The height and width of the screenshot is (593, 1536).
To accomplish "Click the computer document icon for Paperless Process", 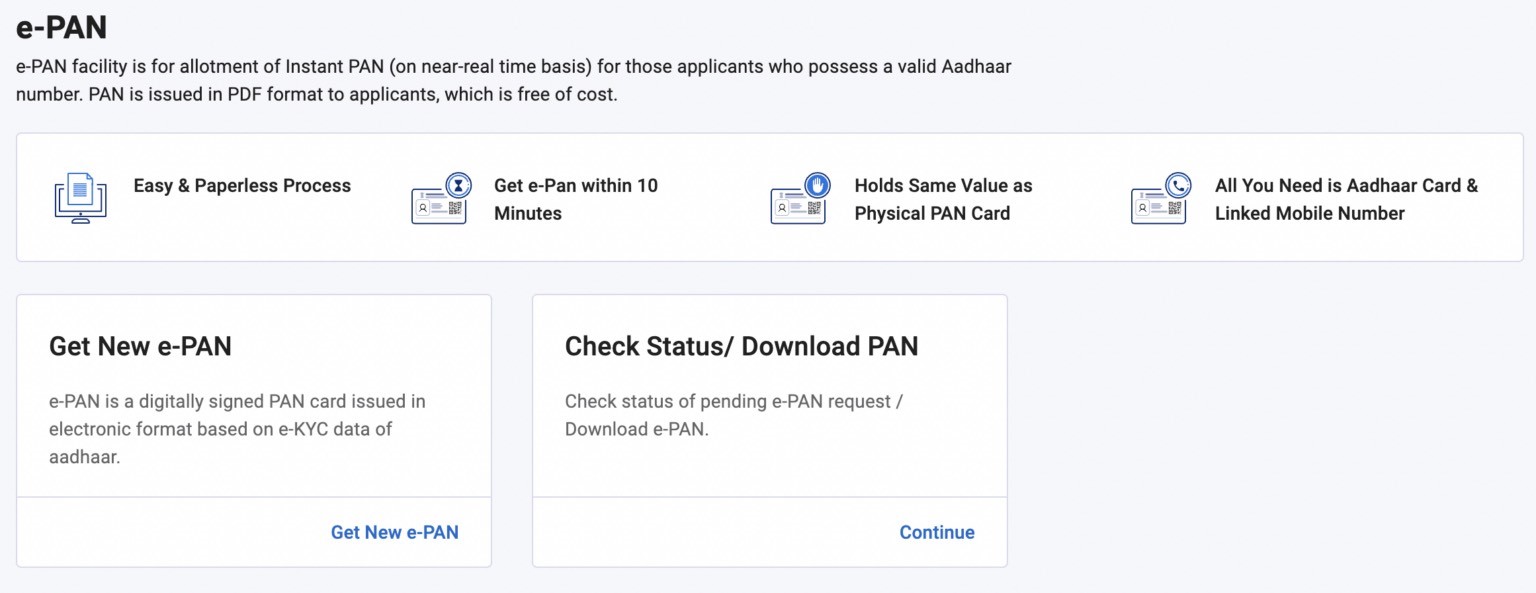I will pos(80,197).
